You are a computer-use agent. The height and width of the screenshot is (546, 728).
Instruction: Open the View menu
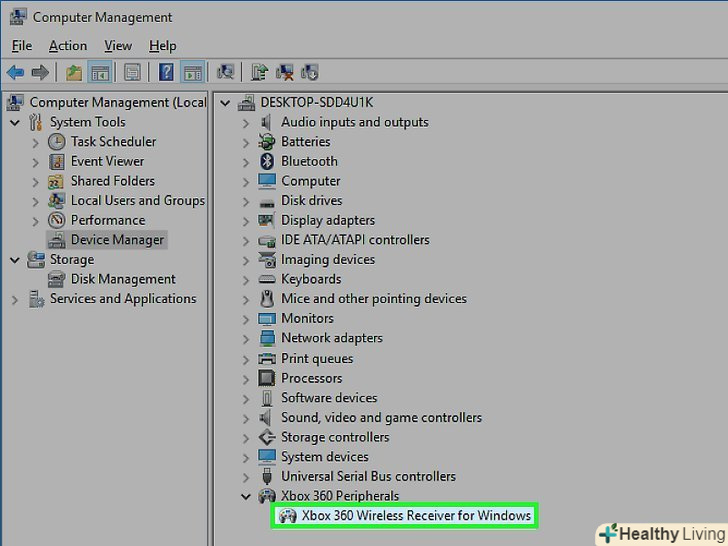click(118, 46)
